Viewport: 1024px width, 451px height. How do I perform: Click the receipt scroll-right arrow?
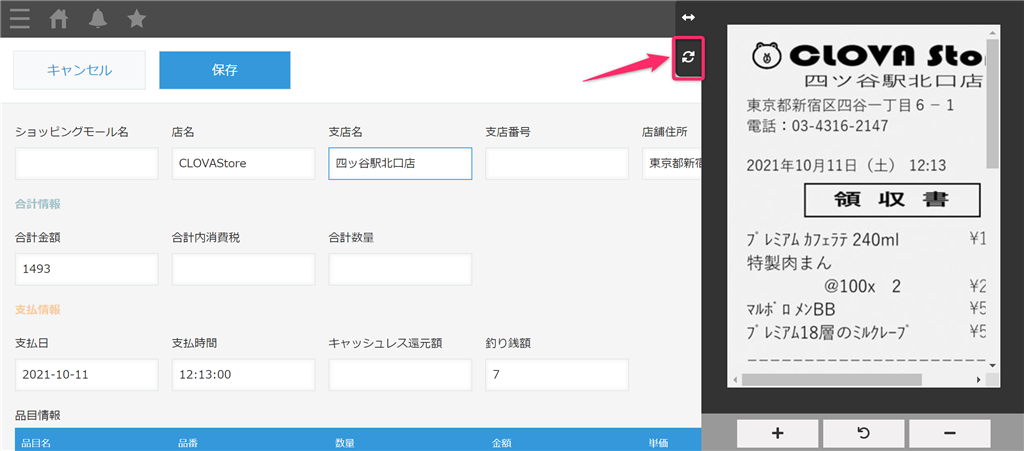point(979,379)
